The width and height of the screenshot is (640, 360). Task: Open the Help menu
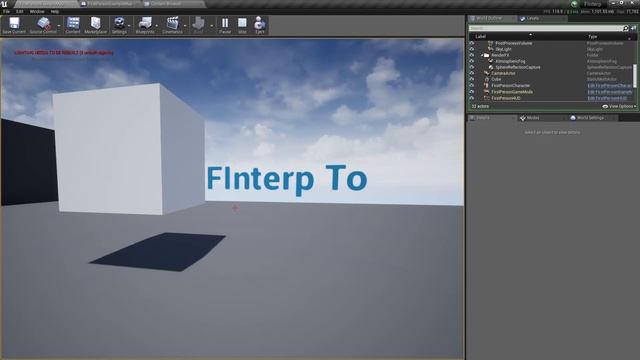click(55, 11)
